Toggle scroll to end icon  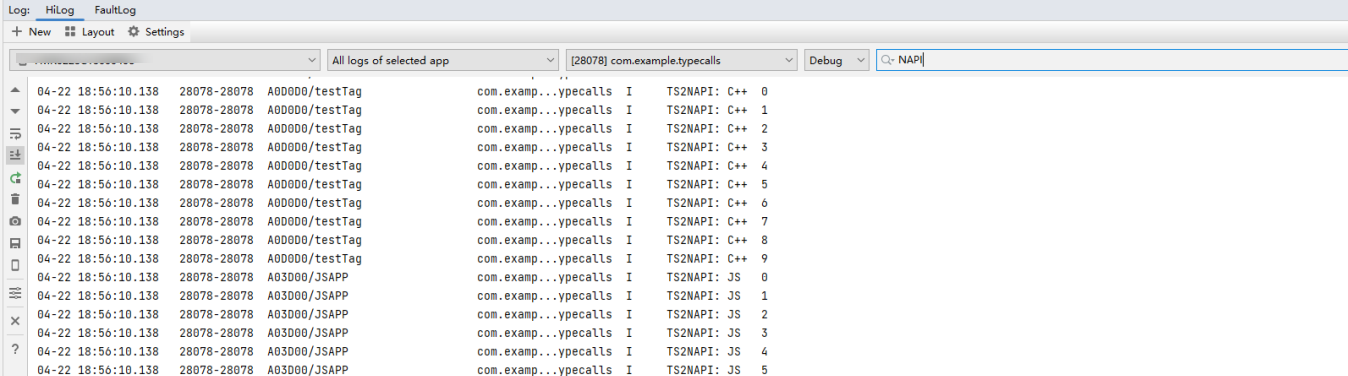(15, 155)
